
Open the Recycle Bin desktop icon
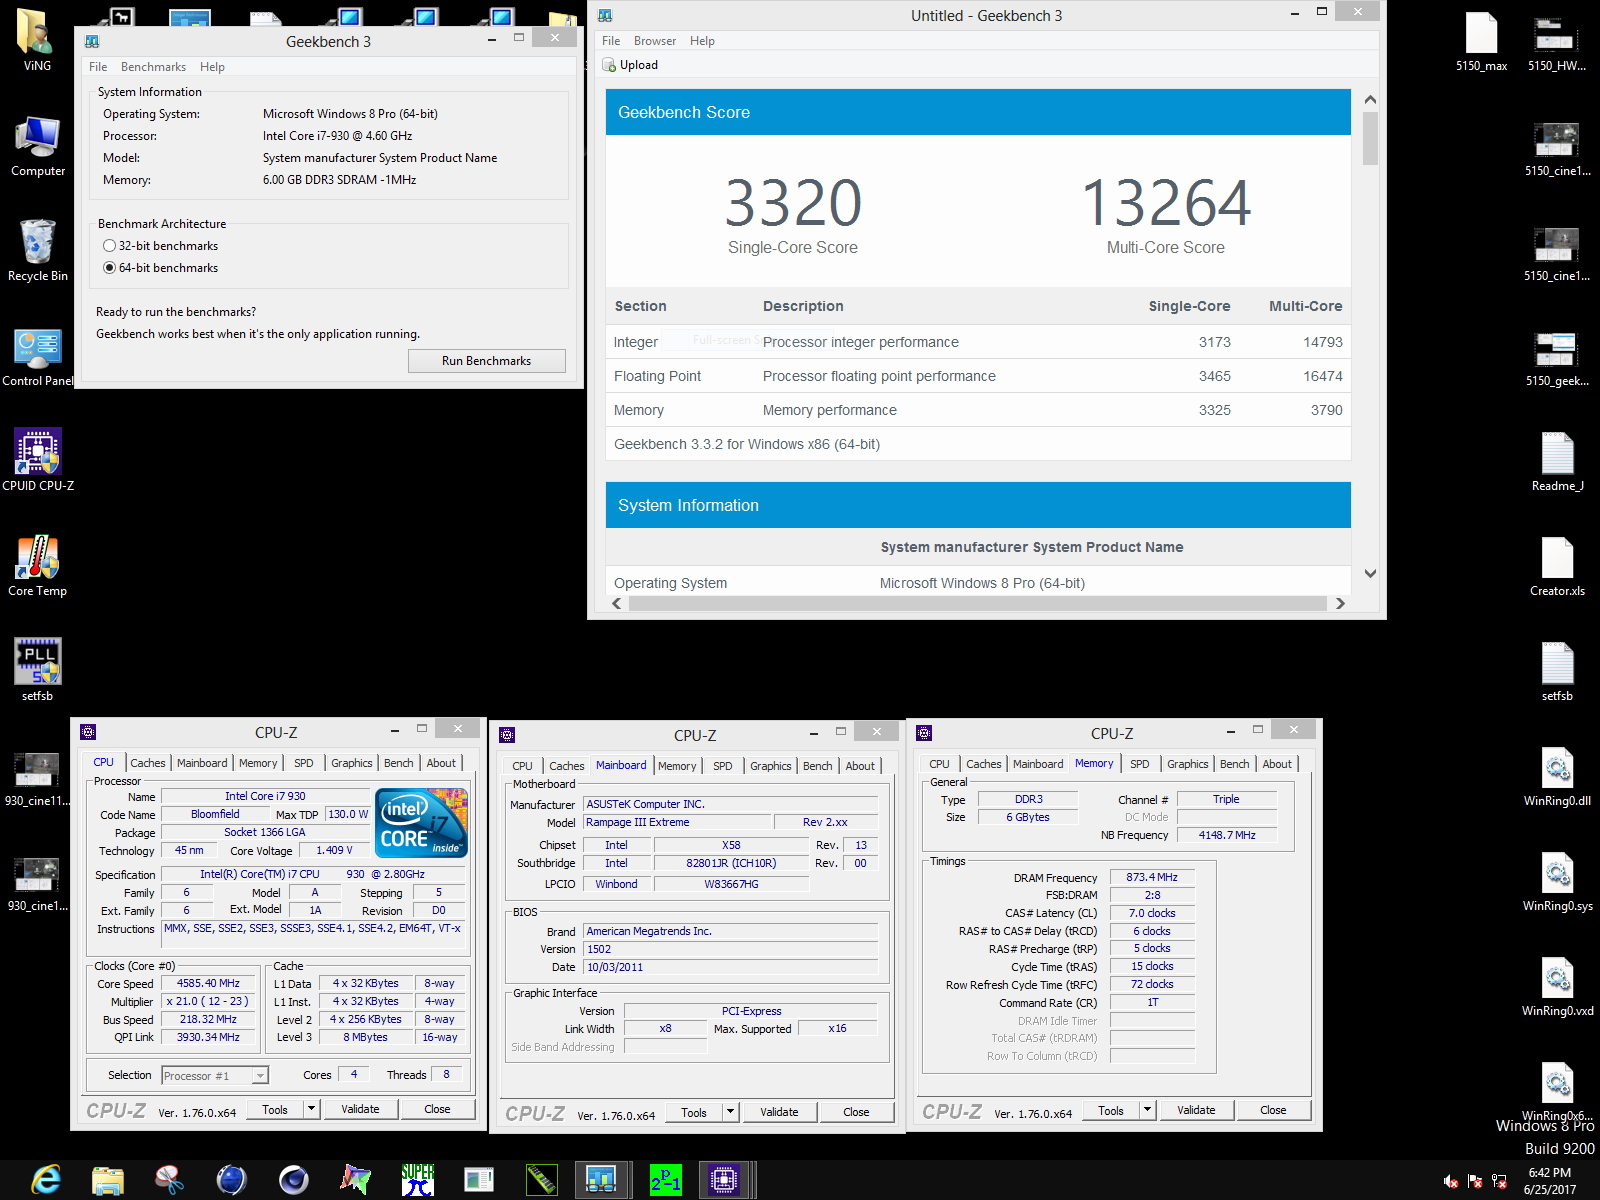[38, 242]
